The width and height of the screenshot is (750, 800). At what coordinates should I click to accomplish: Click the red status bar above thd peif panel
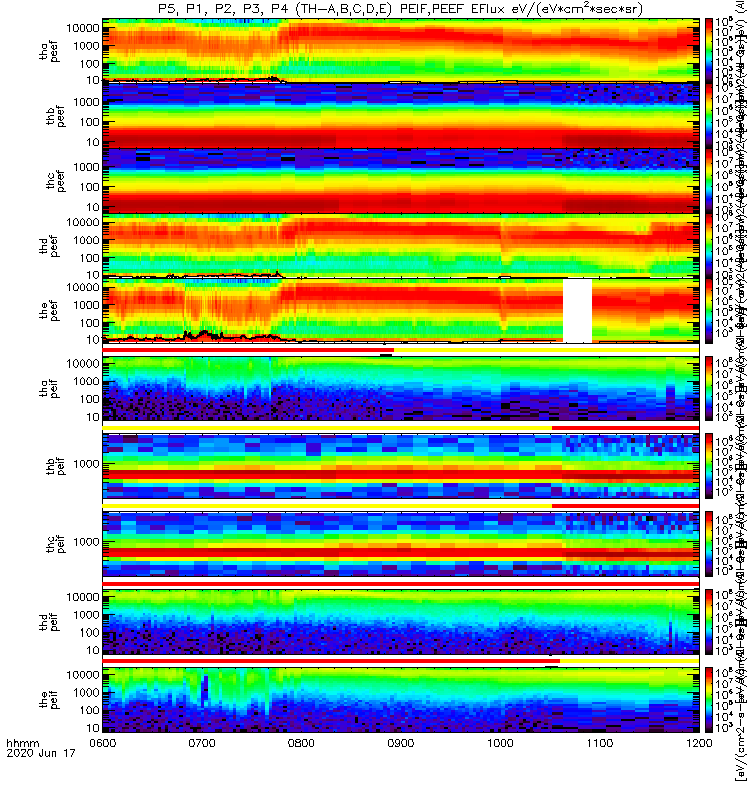pos(401,583)
